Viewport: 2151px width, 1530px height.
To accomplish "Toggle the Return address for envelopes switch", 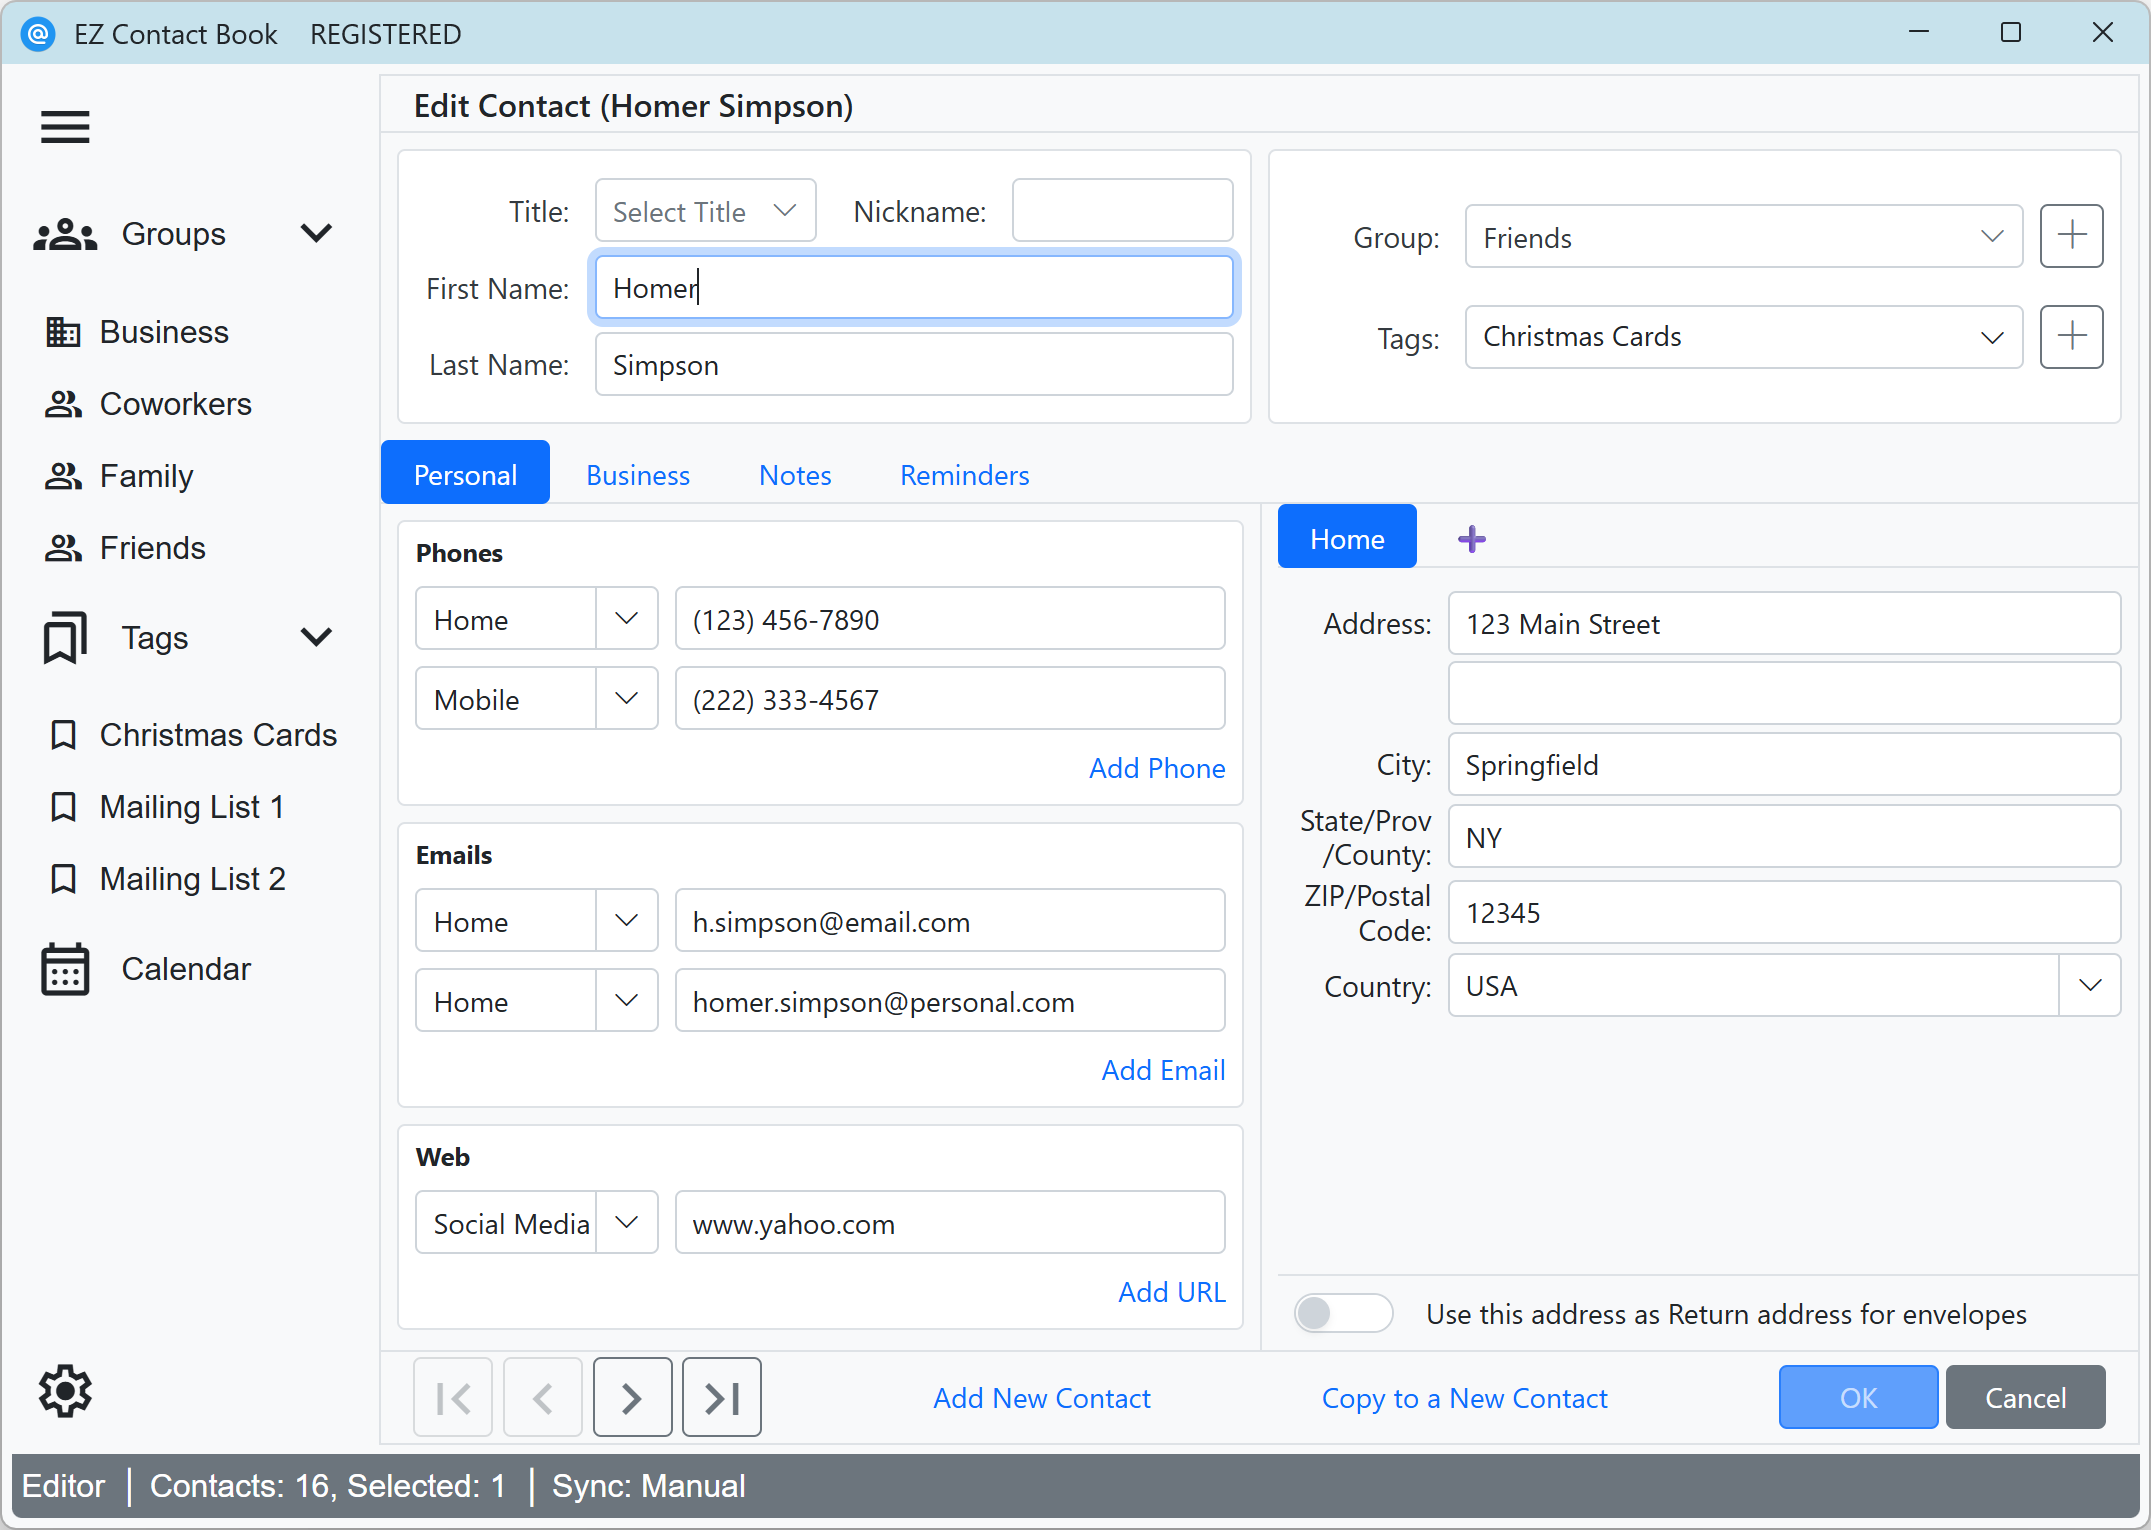I will 1342,1313.
